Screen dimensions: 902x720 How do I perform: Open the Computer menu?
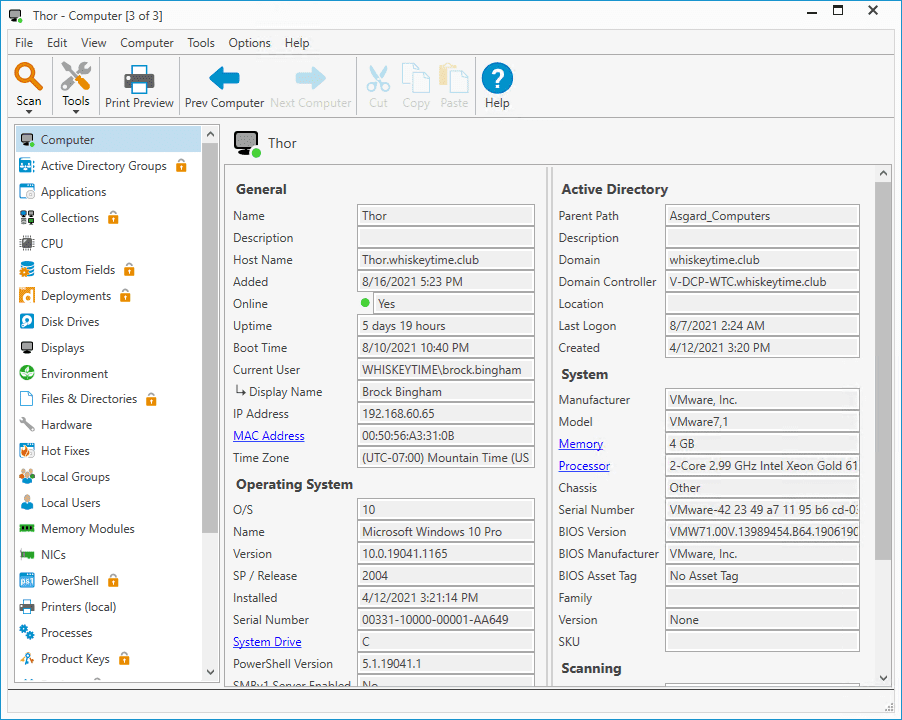click(147, 43)
